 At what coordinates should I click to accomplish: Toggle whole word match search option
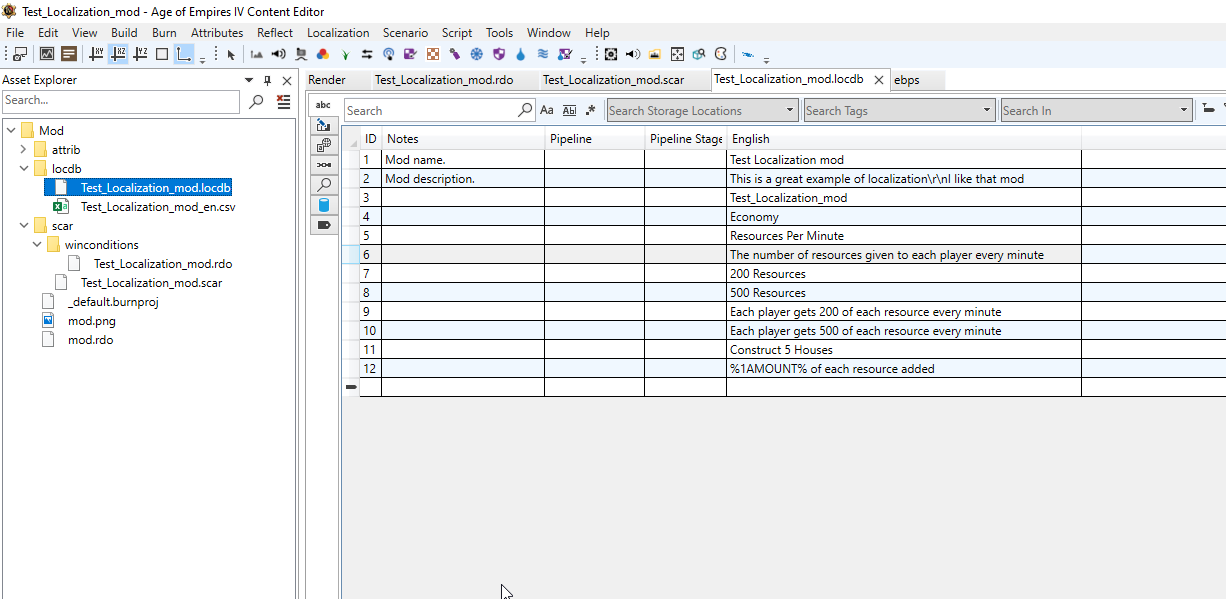pos(569,111)
